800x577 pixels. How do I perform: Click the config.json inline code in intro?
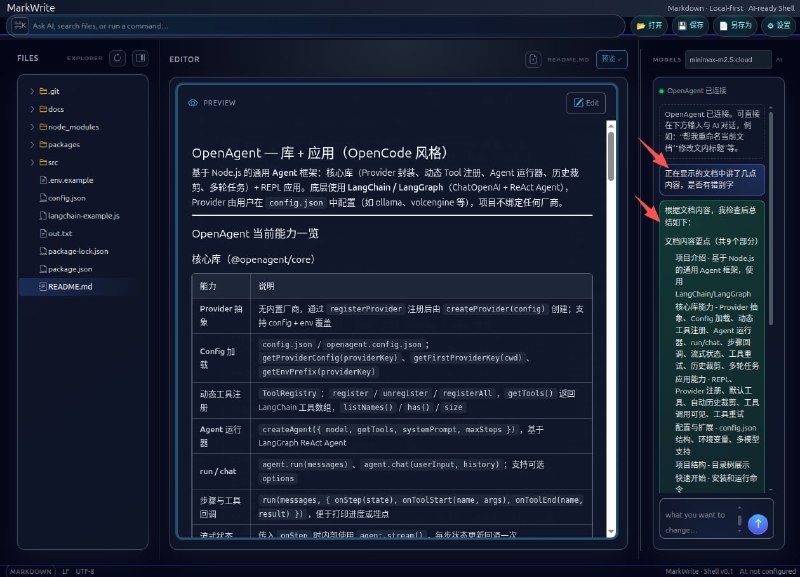296,203
